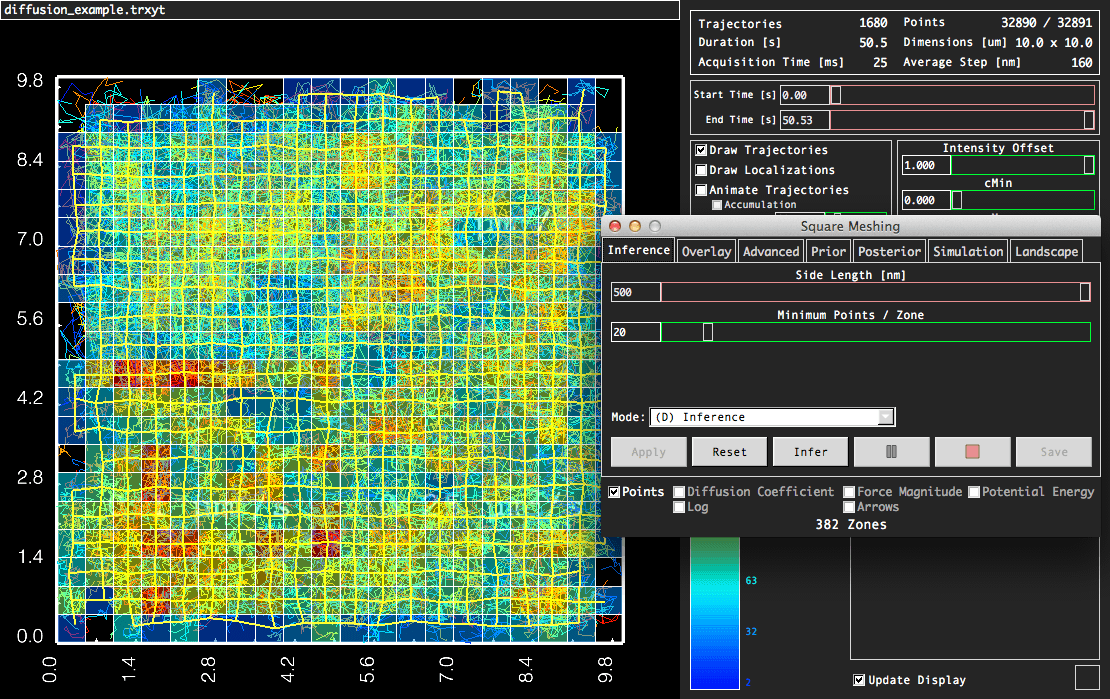
Task: Enable the Draw Localizations checkbox
Action: (702, 170)
